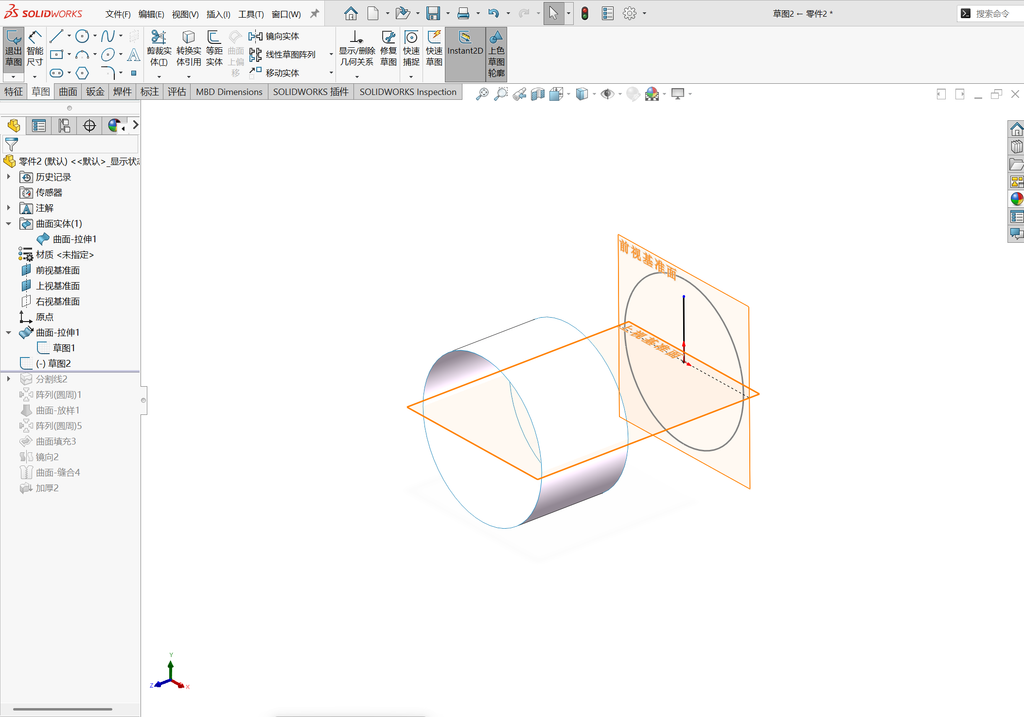Open the ConfigurationManager tab icon

(x=64, y=125)
